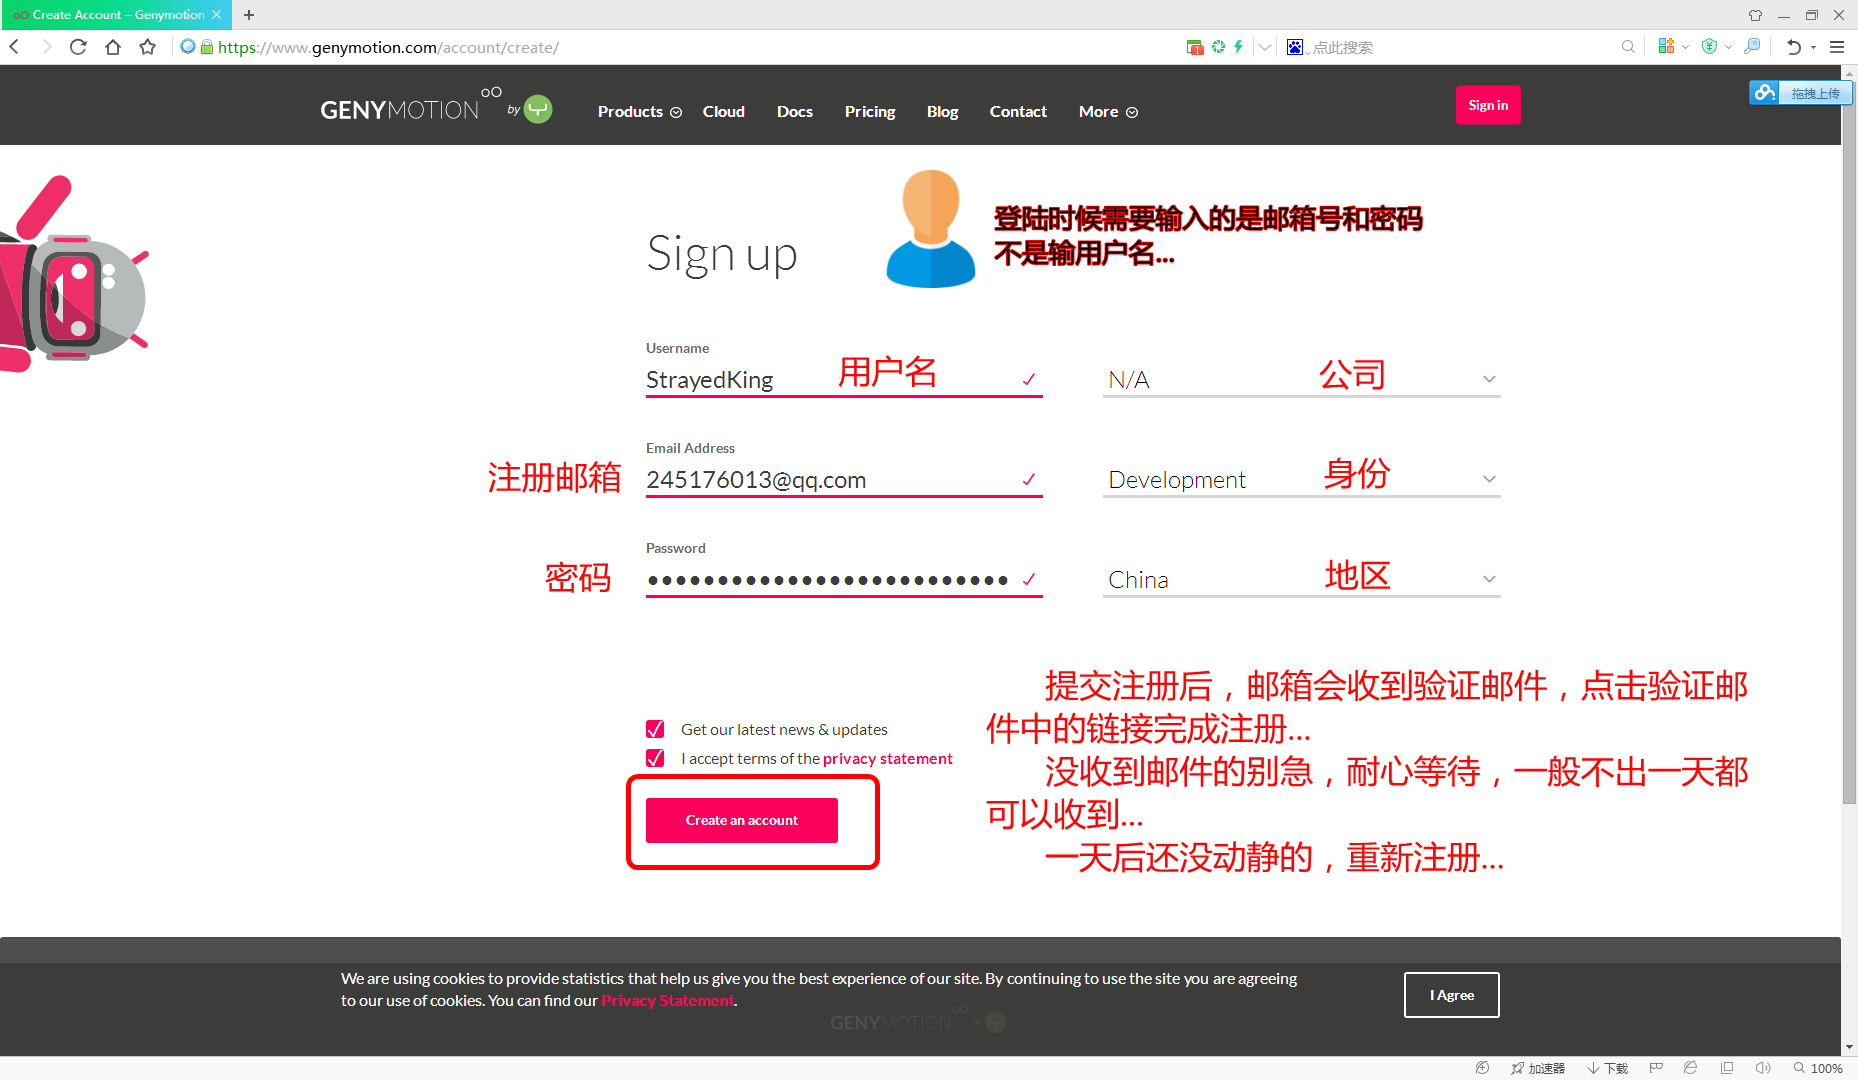Click the I Agree cookie button

tap(1452, 995)
